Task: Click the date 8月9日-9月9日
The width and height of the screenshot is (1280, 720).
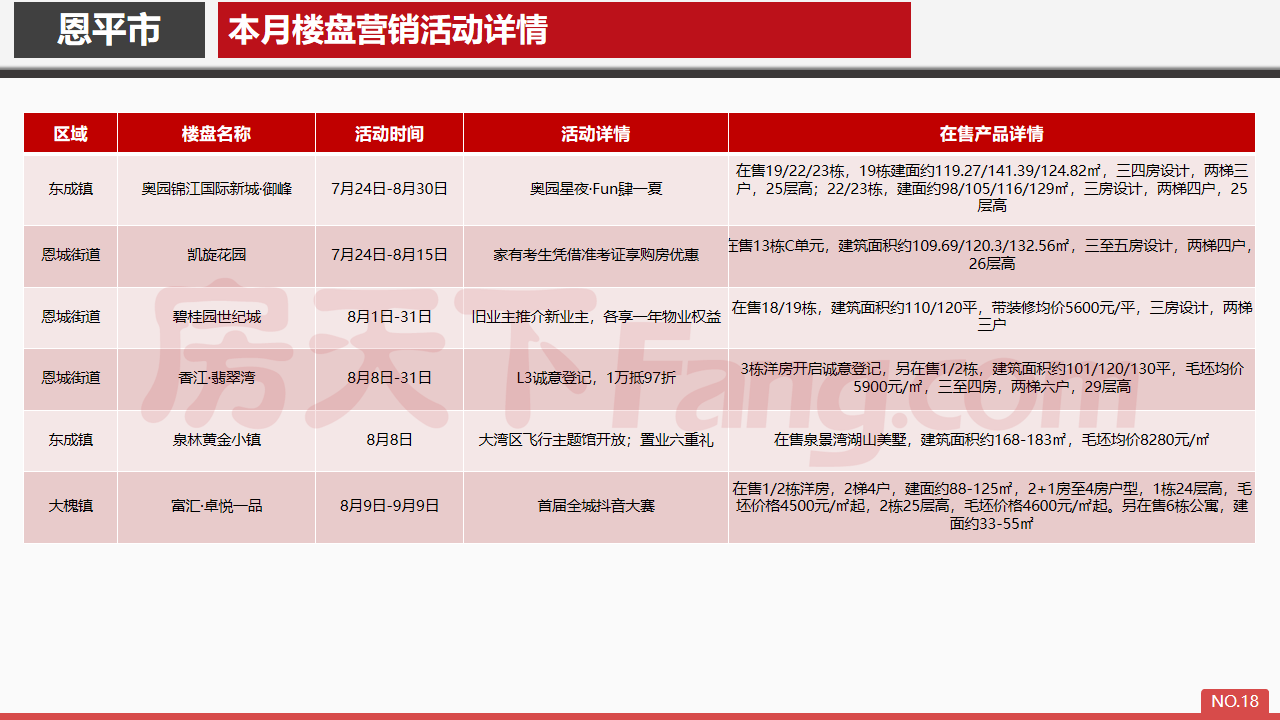Action: [x=389, y=506]
